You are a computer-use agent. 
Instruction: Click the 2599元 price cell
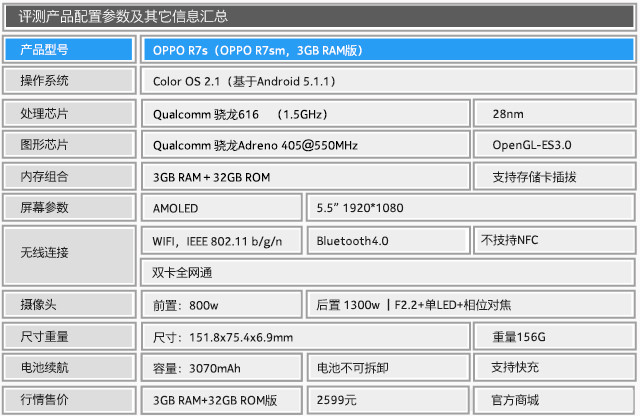[x=388, y=400]
